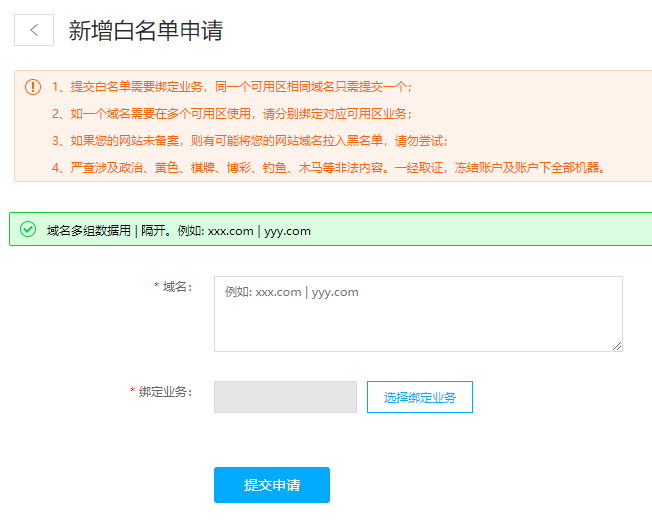Click the 域名 field label

[x=177, y=287]
